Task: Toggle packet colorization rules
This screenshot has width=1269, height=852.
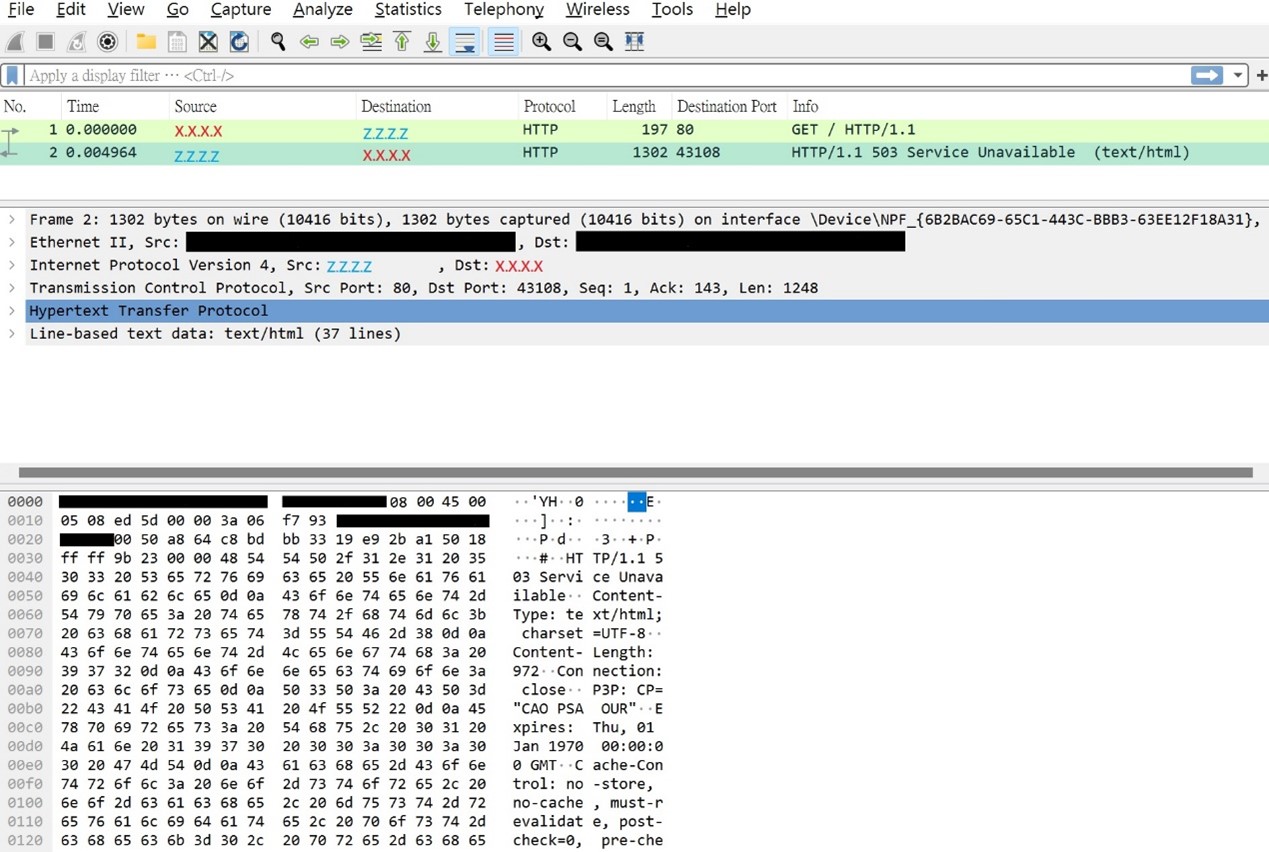Action: point(504,42)
